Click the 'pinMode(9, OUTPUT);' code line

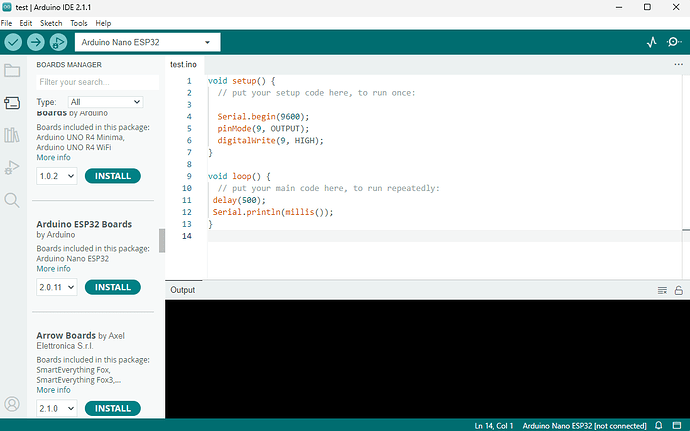tap(263, 129)
